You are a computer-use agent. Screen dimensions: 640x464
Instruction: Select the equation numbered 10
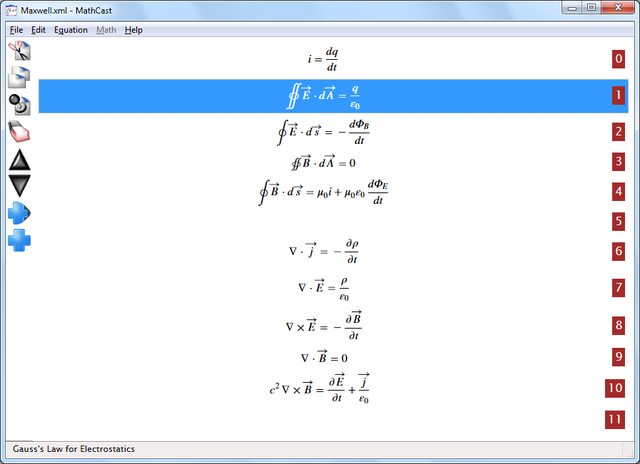333,388
